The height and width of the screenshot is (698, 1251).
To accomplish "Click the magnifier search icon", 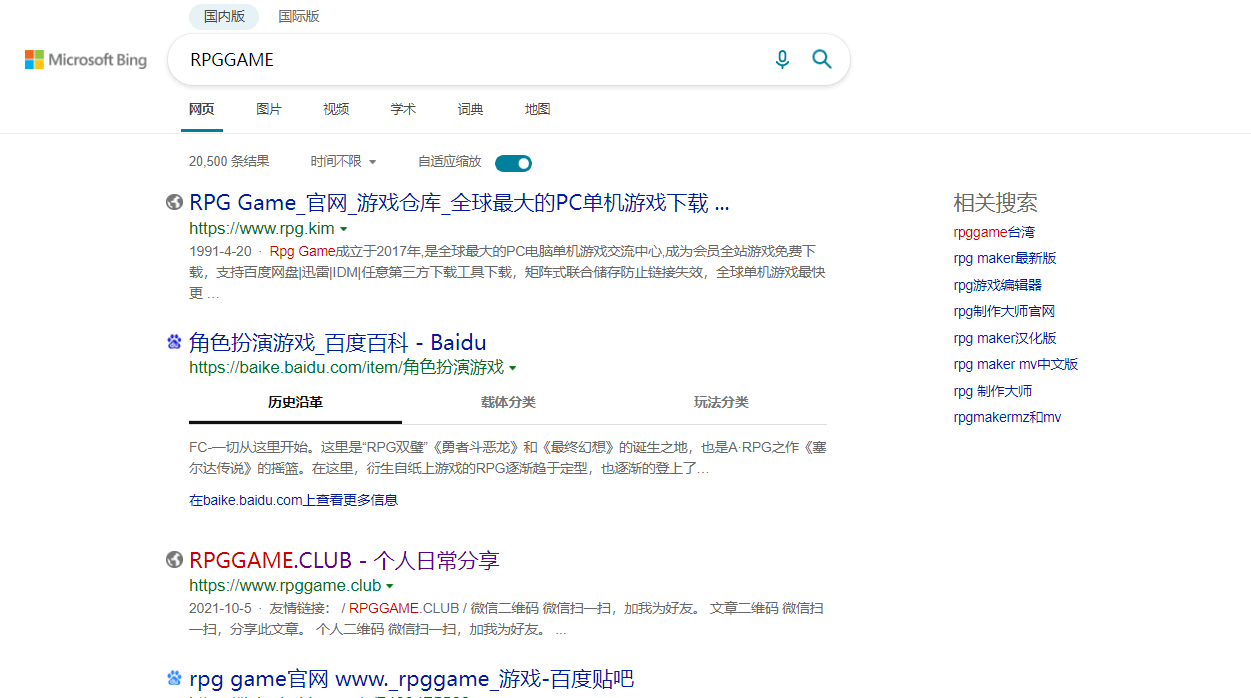I will click(x=821, y=59).
